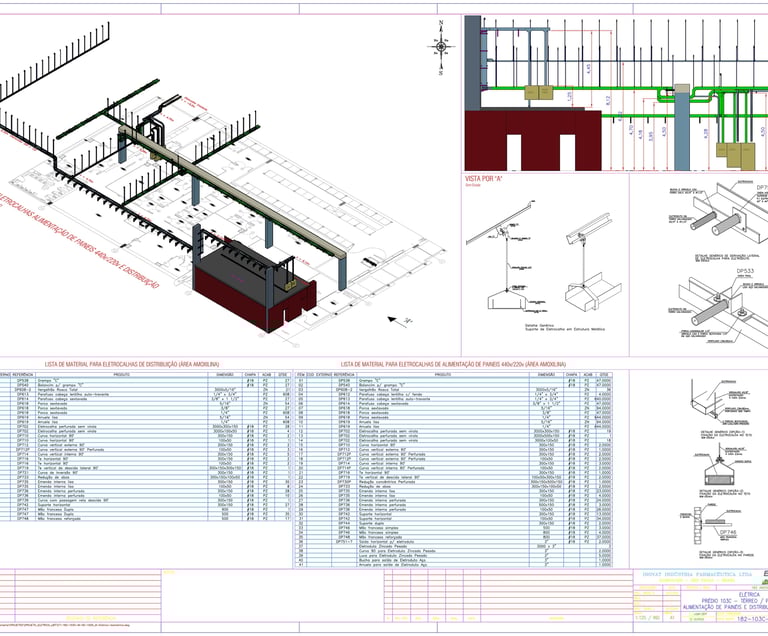The image size is (768, 636).
Task: Click the 8,12 dimension in the elevation view
Action: pos(609,100)
